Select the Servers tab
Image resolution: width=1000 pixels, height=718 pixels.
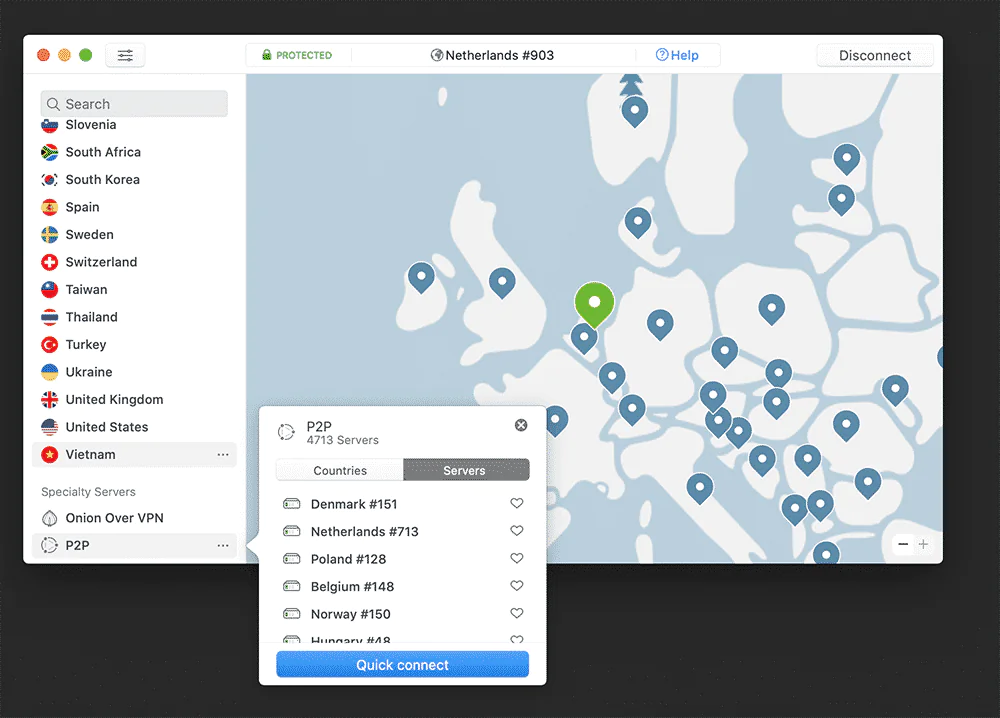click(x=465, y=470)
